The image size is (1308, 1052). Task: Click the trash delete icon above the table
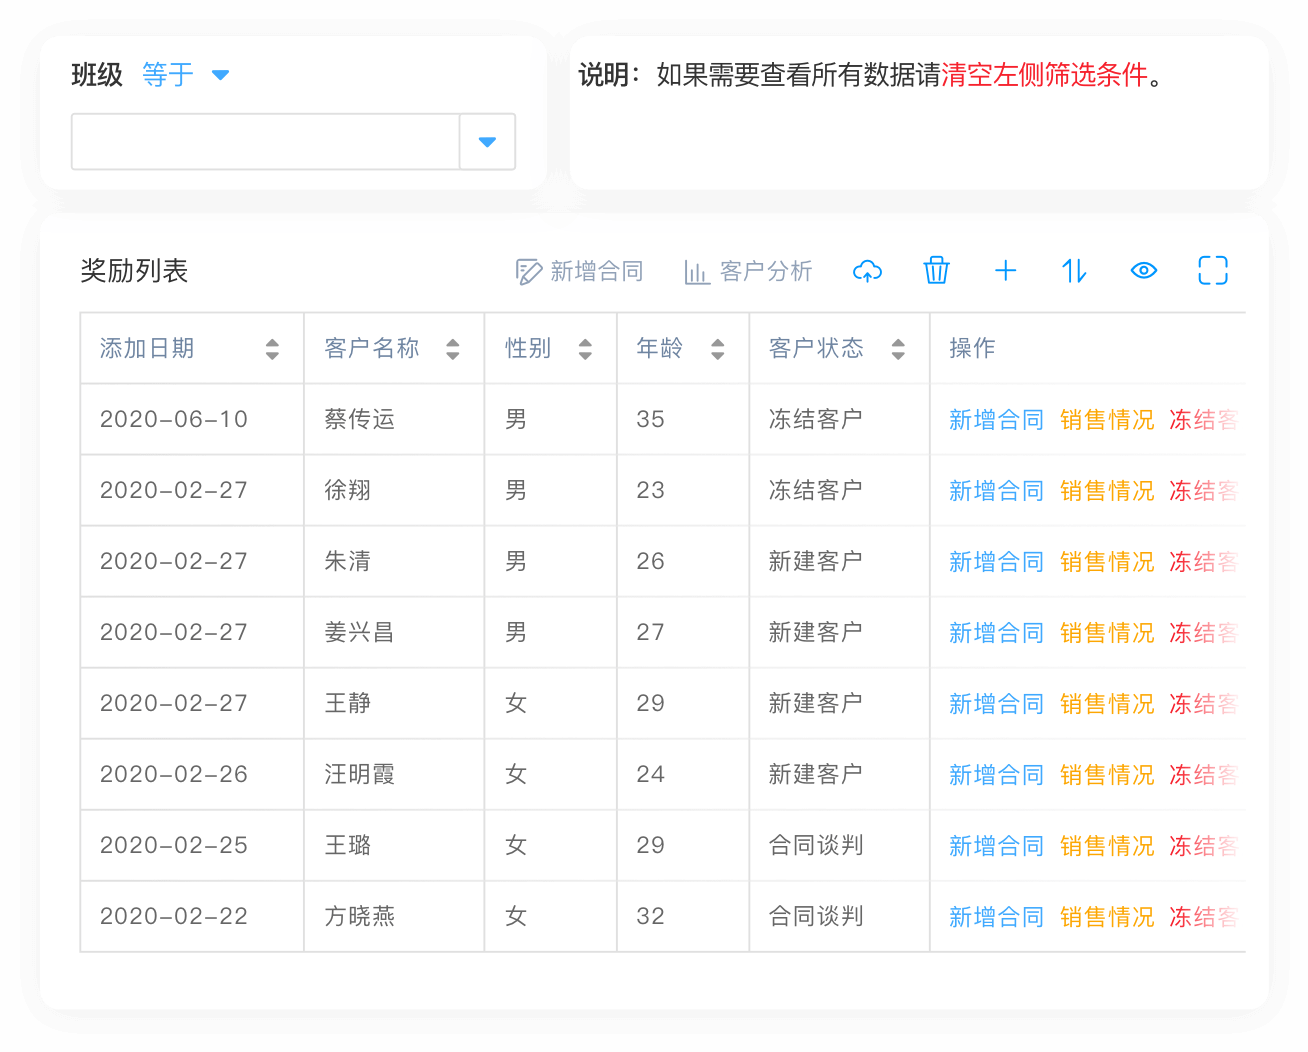click(x=937, y=271)
